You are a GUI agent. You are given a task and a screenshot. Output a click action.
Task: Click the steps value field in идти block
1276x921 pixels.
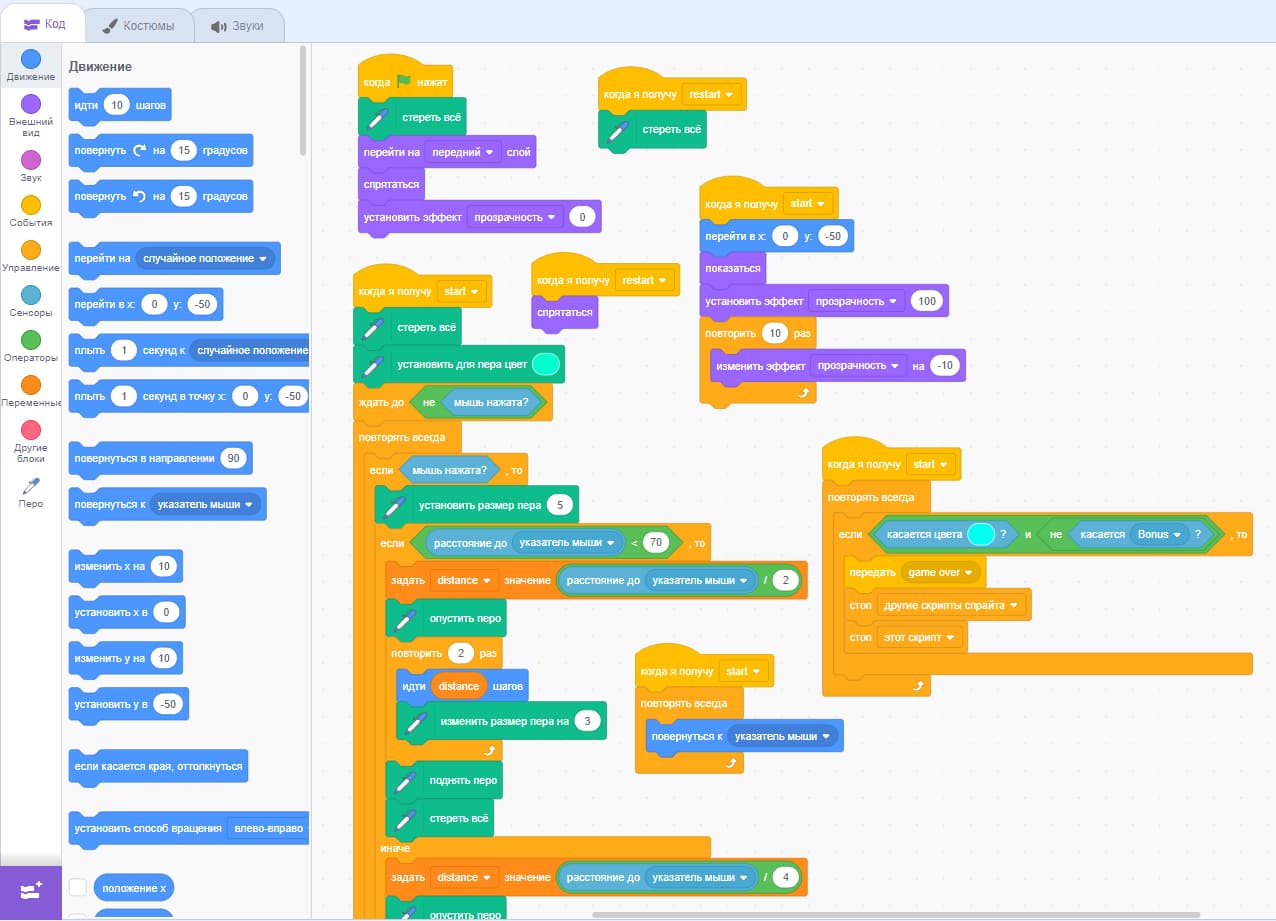[x=117, y=105]
